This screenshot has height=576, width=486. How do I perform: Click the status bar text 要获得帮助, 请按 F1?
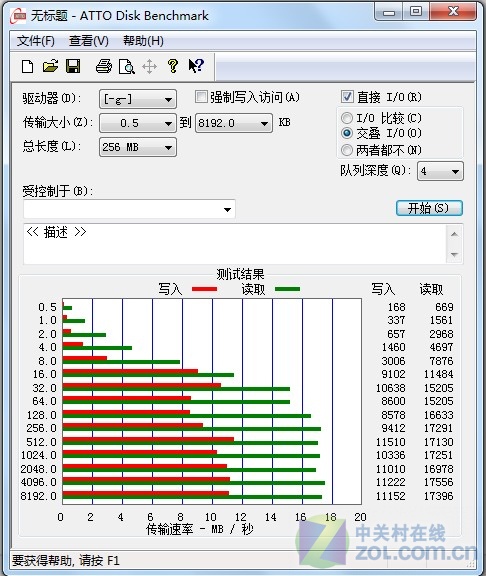[x=66, y=561]
